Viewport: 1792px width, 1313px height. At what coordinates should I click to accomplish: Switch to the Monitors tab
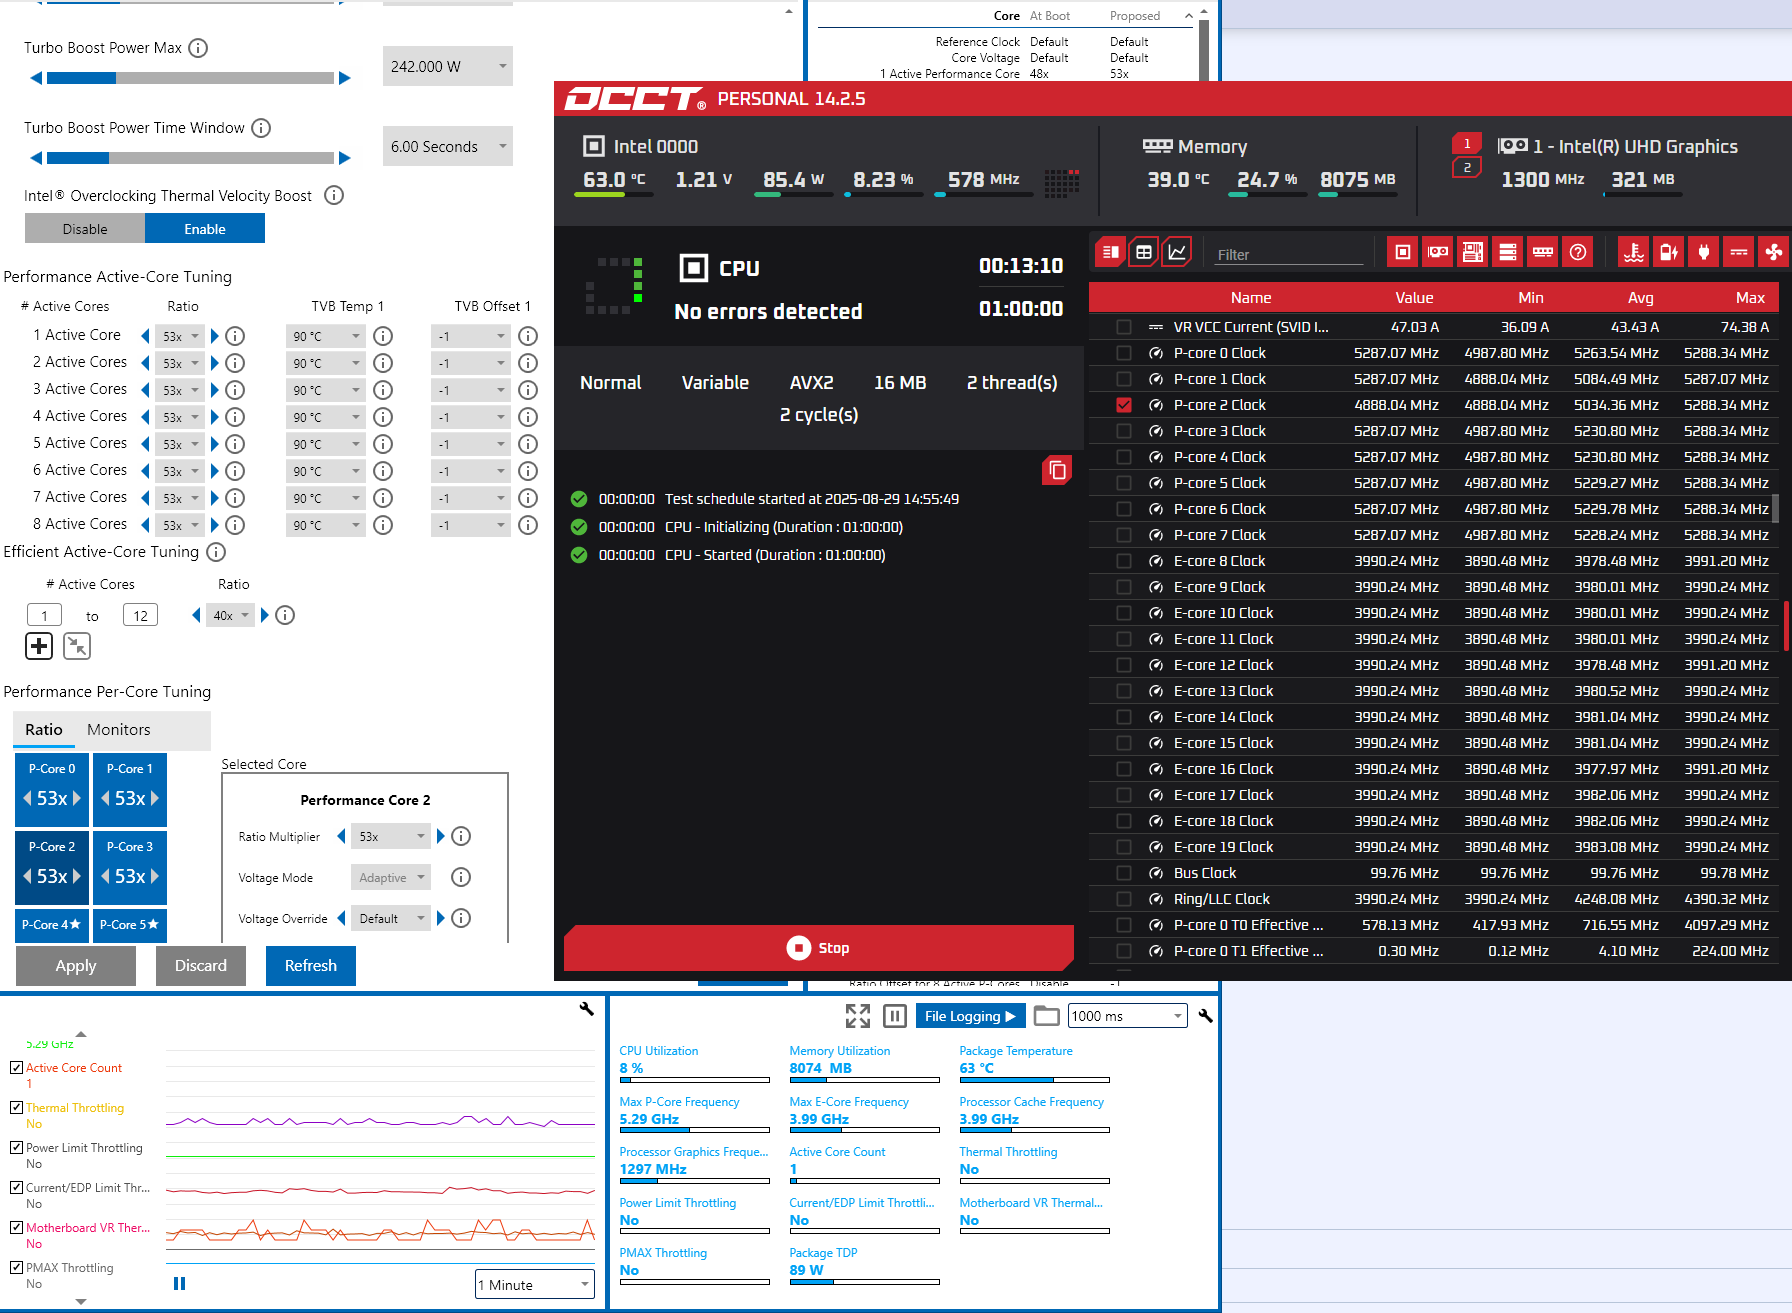pyautogui.click(x=119, y=730)
